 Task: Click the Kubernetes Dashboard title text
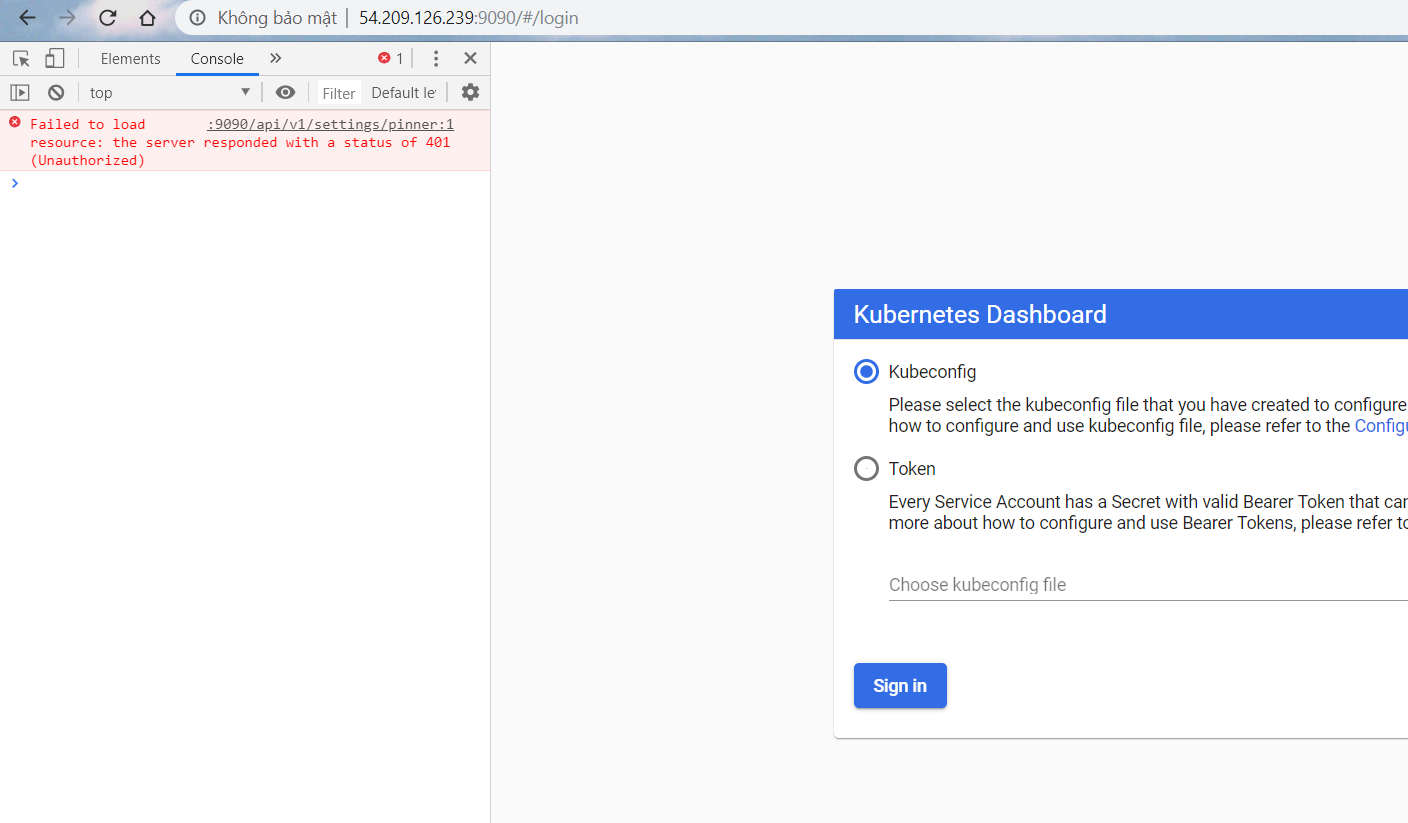point(980,314)
